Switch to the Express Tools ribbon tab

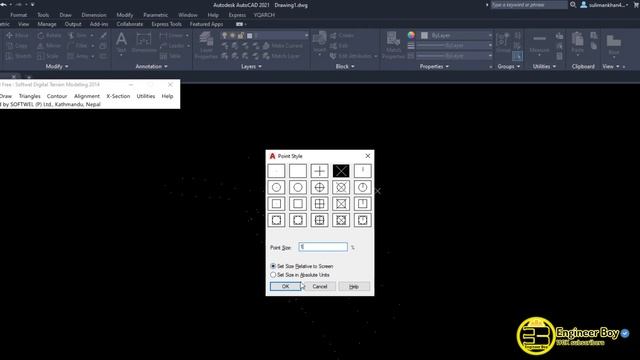166,24
